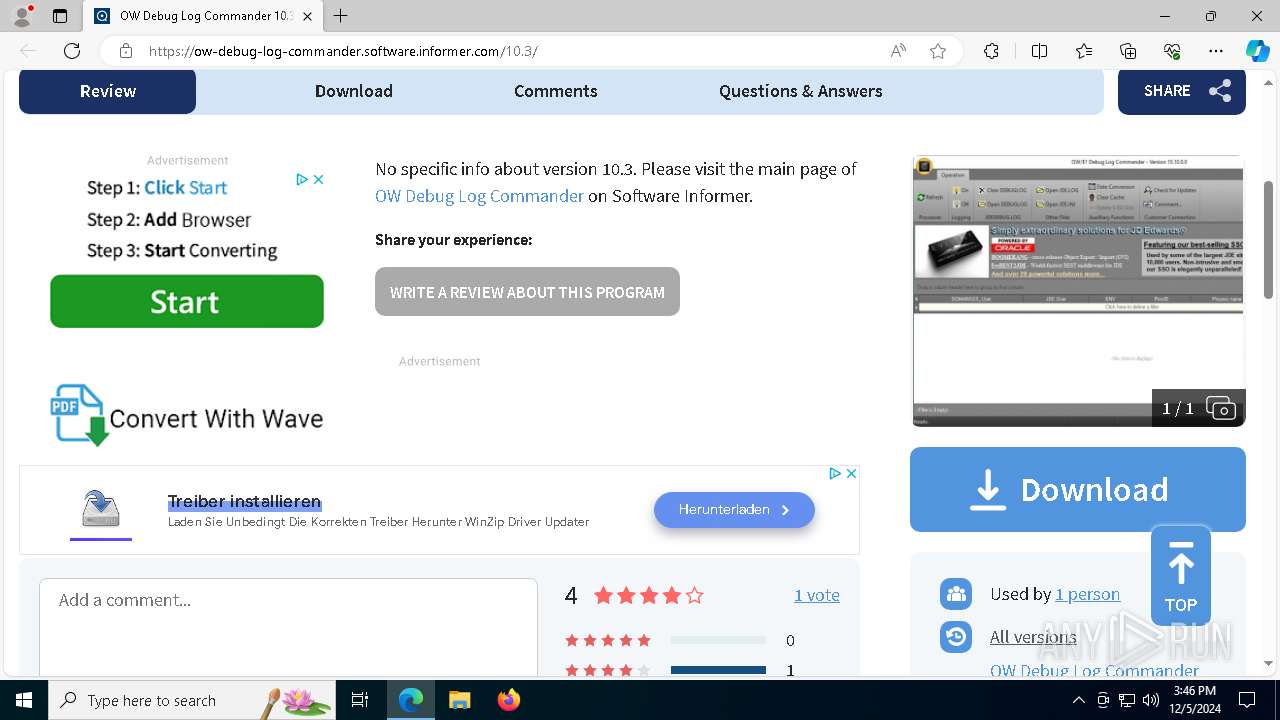1280x720 pixels.
Task: Open screenshot gallery camera icon
Action: (x=1221, y=408)
